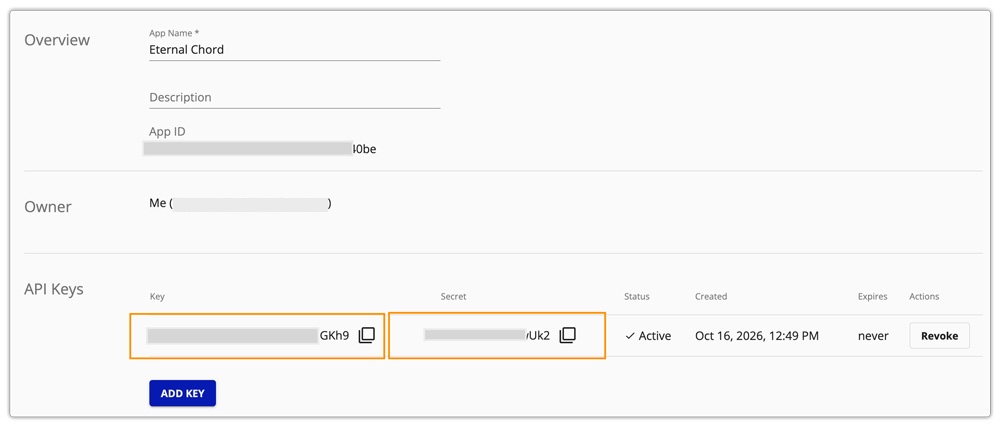1000x425 pixels.
Task: Click the ADD KEY button
Action: click(x=182, y=393)
